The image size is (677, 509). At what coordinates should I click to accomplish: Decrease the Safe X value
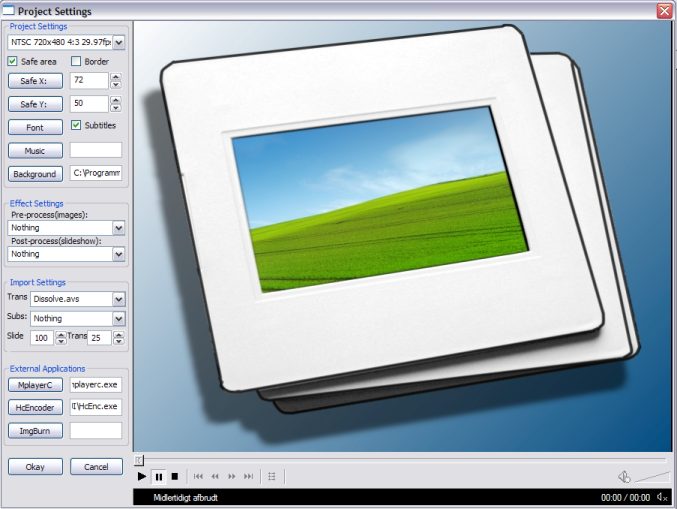[x=116, y=85]
